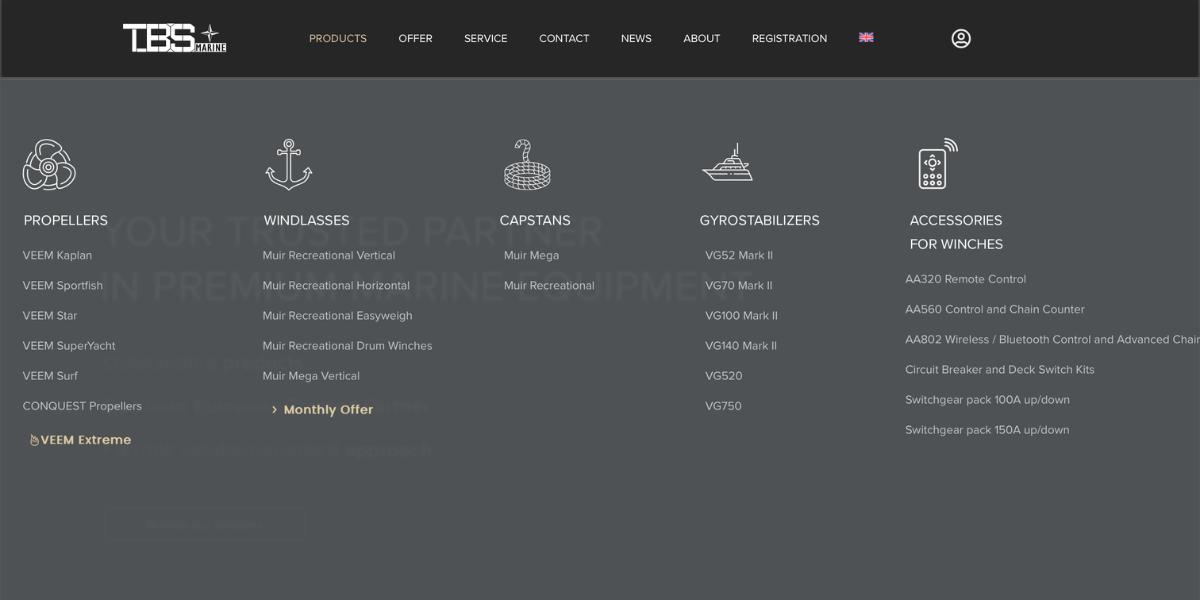Open the NEWS section
1200x600 pixels.
(x=636, y=38)
